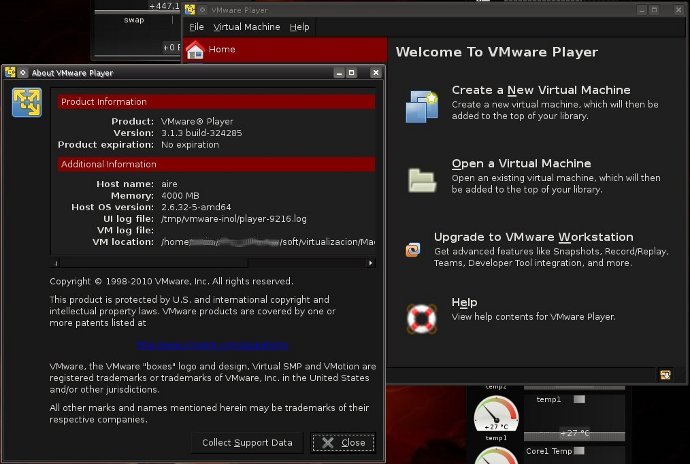Click the VMware Player main window title icon
This screenshot has width=690, height=464.
click(190, 10)
